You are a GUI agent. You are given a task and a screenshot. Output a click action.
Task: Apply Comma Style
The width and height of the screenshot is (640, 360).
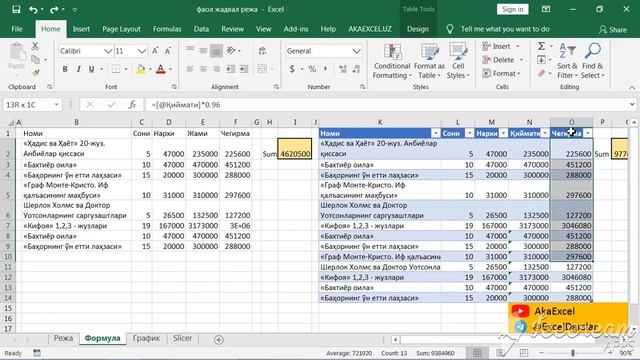click(x=325, y=69)
